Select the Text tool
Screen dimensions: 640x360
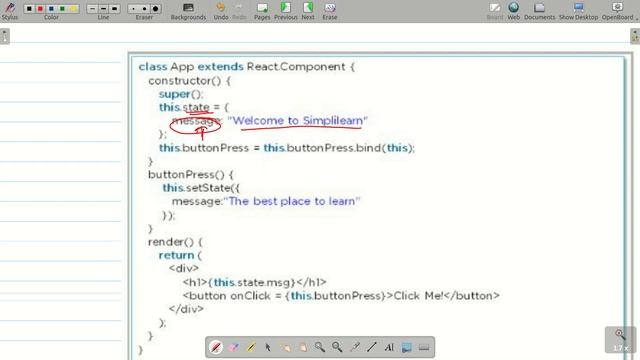(389, 347)
